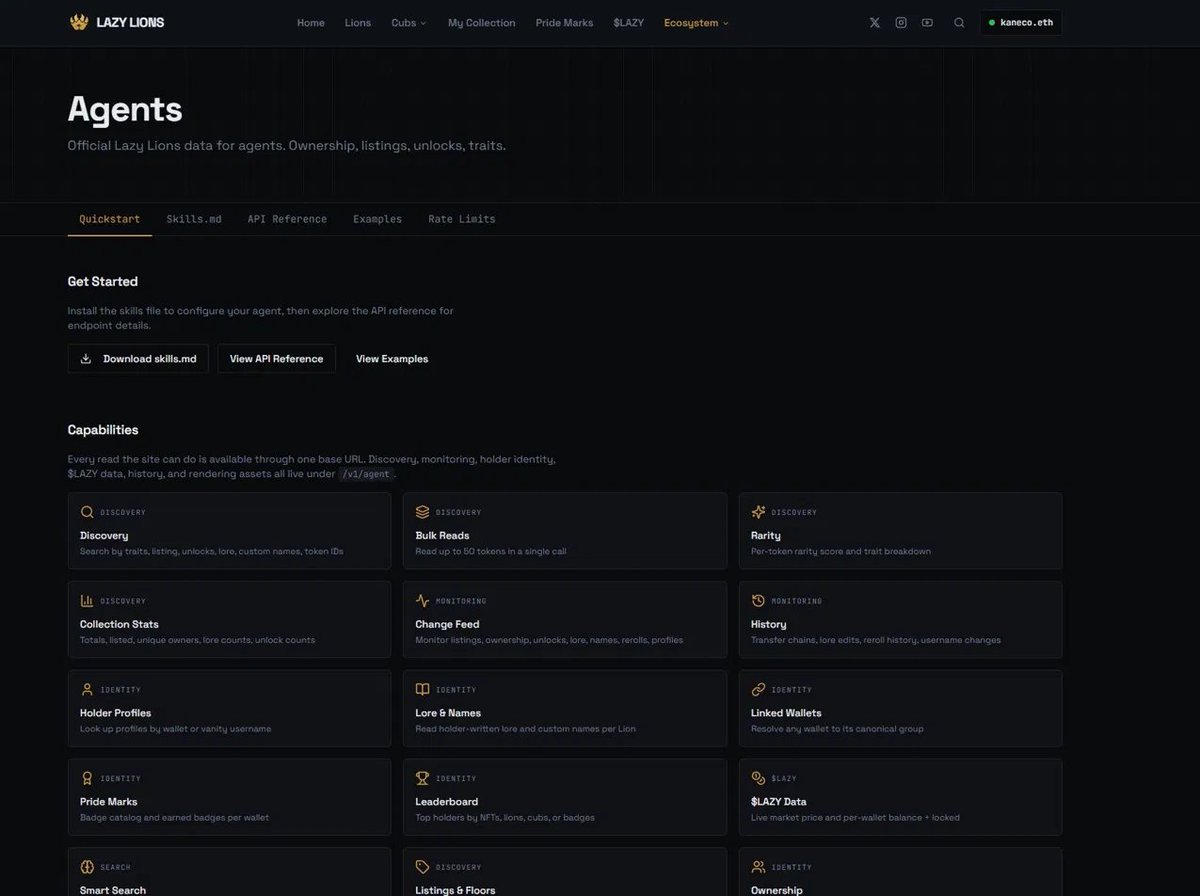Image resolution: width=1200 pixels, height=896 pixels.
Task: Click the Capabilities section heading
Action: click(x=103, y=430)
